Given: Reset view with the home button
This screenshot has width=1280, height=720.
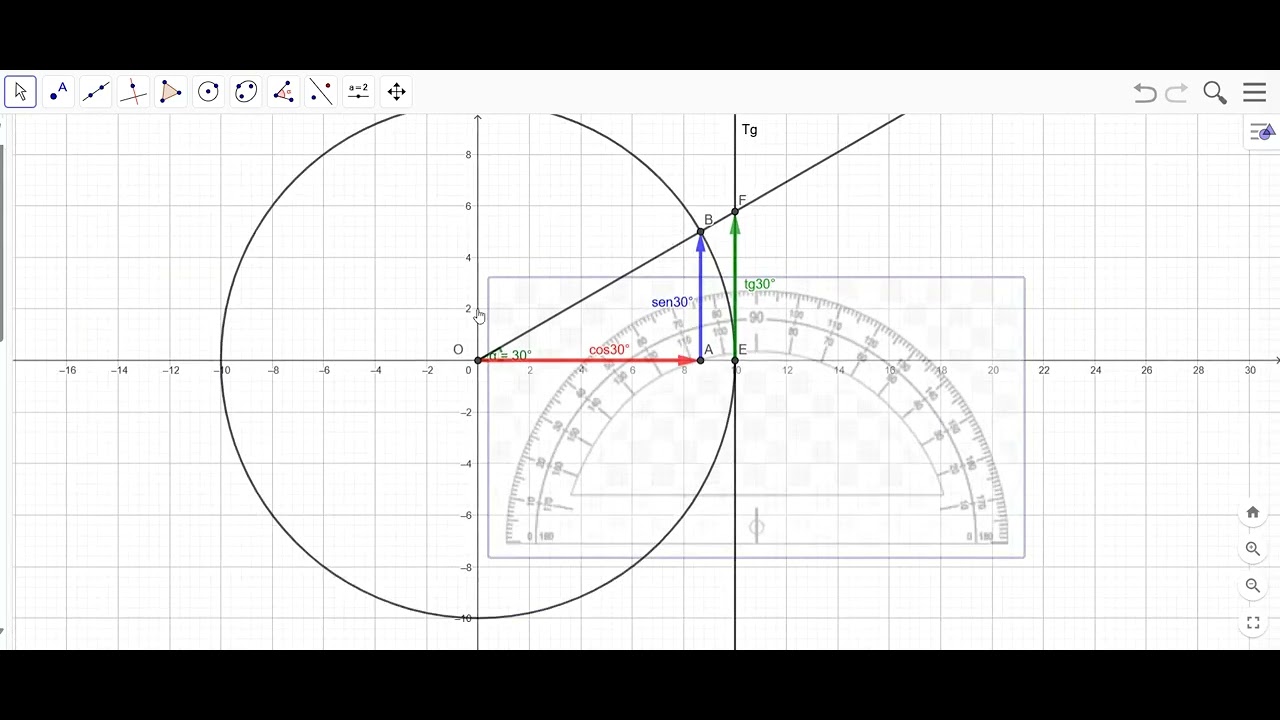Looking at the screenshot, I should point(1253,512).
